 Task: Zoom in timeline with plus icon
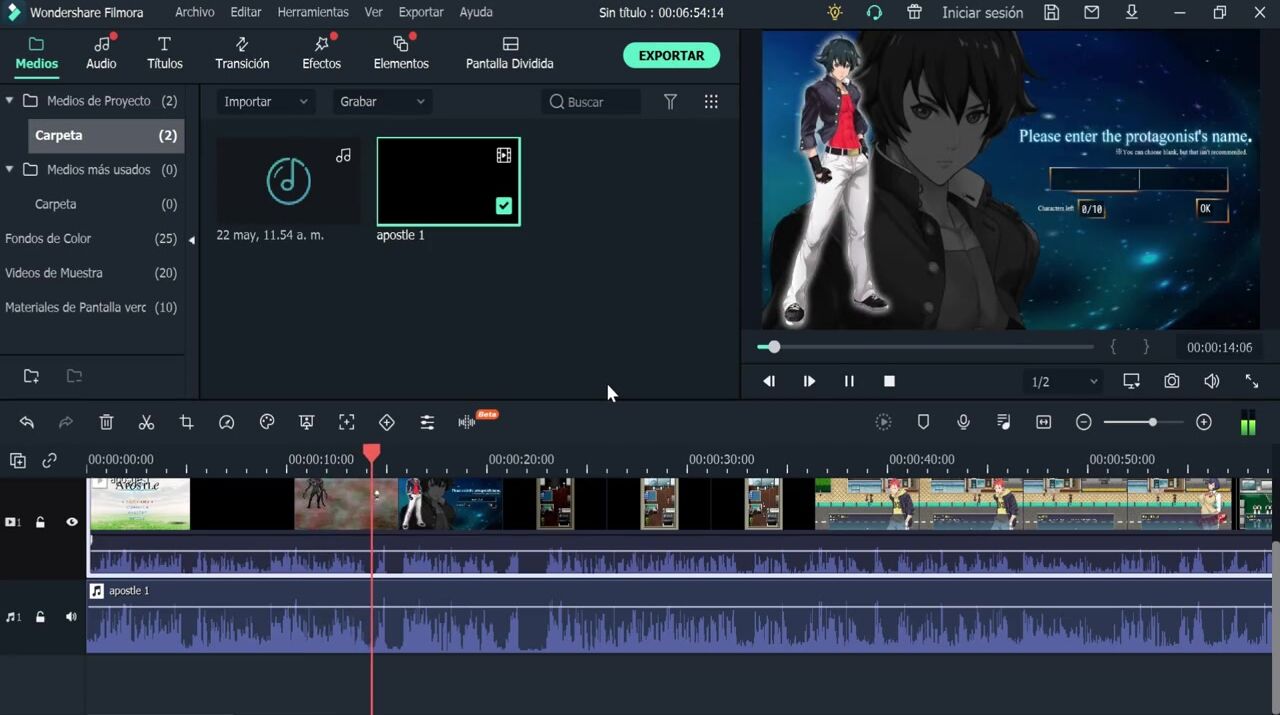pos(1204,423)
